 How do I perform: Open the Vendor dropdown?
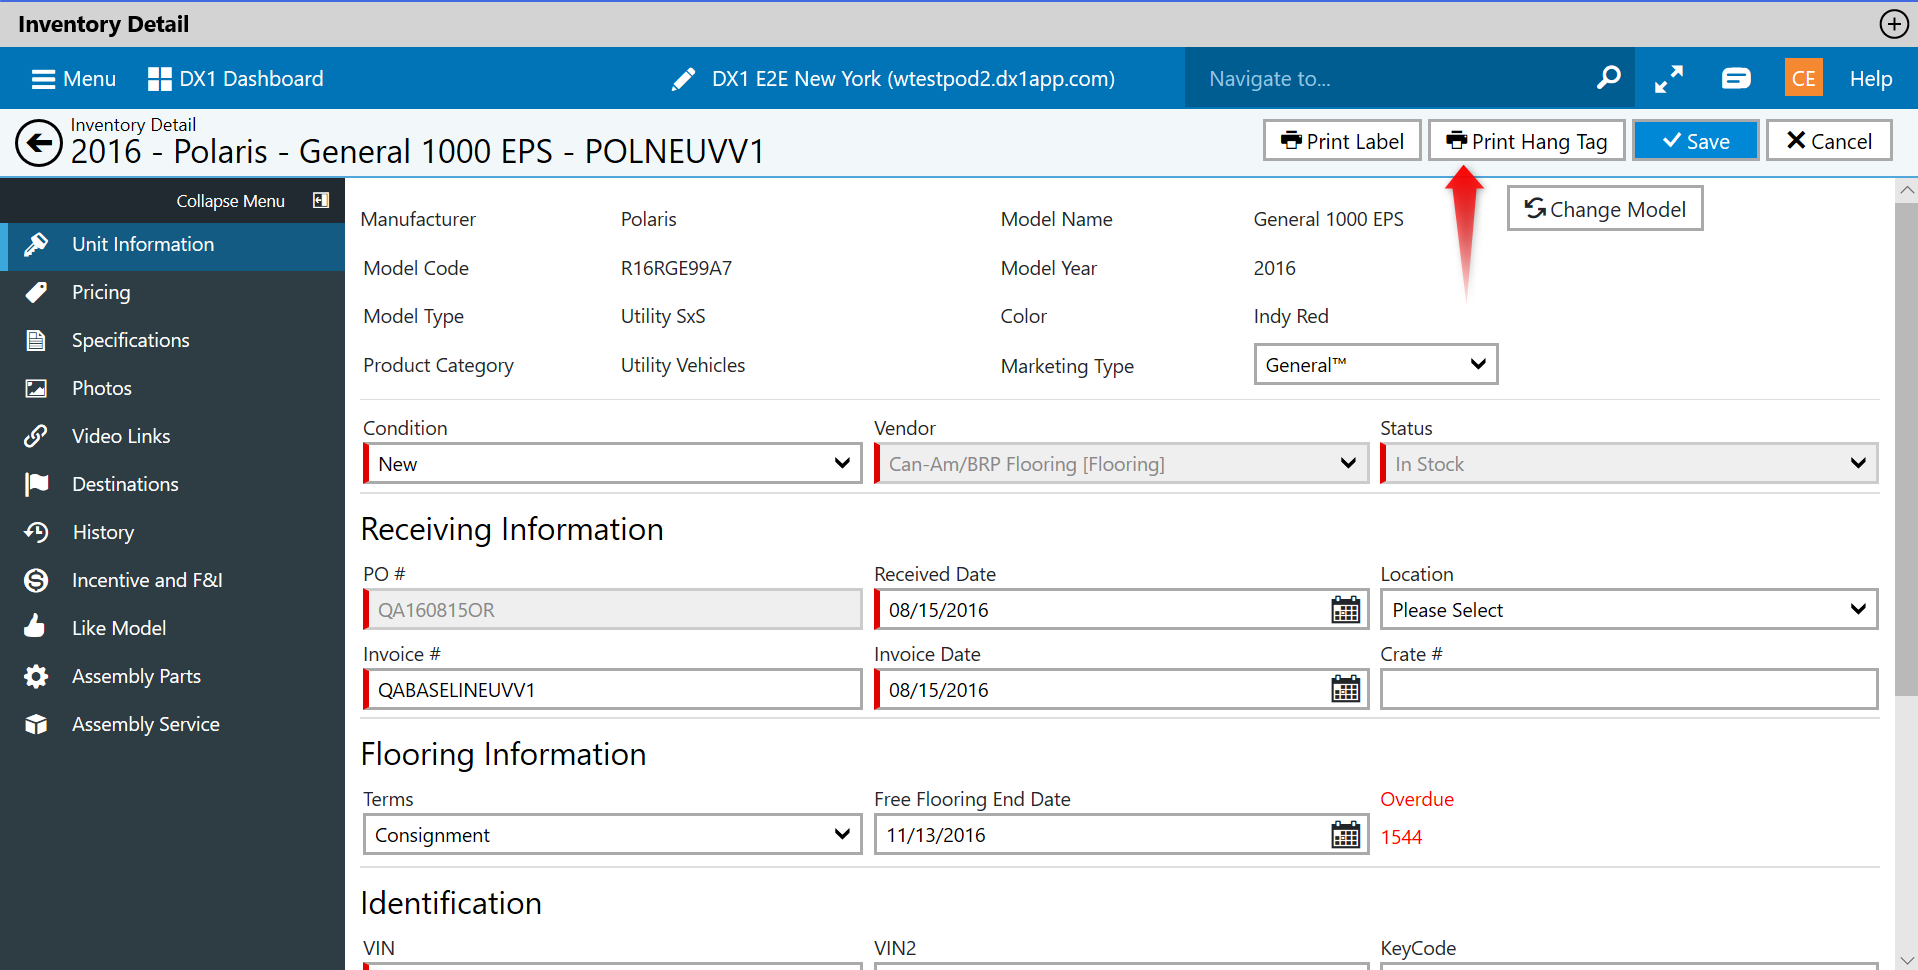pos(1121,464)
